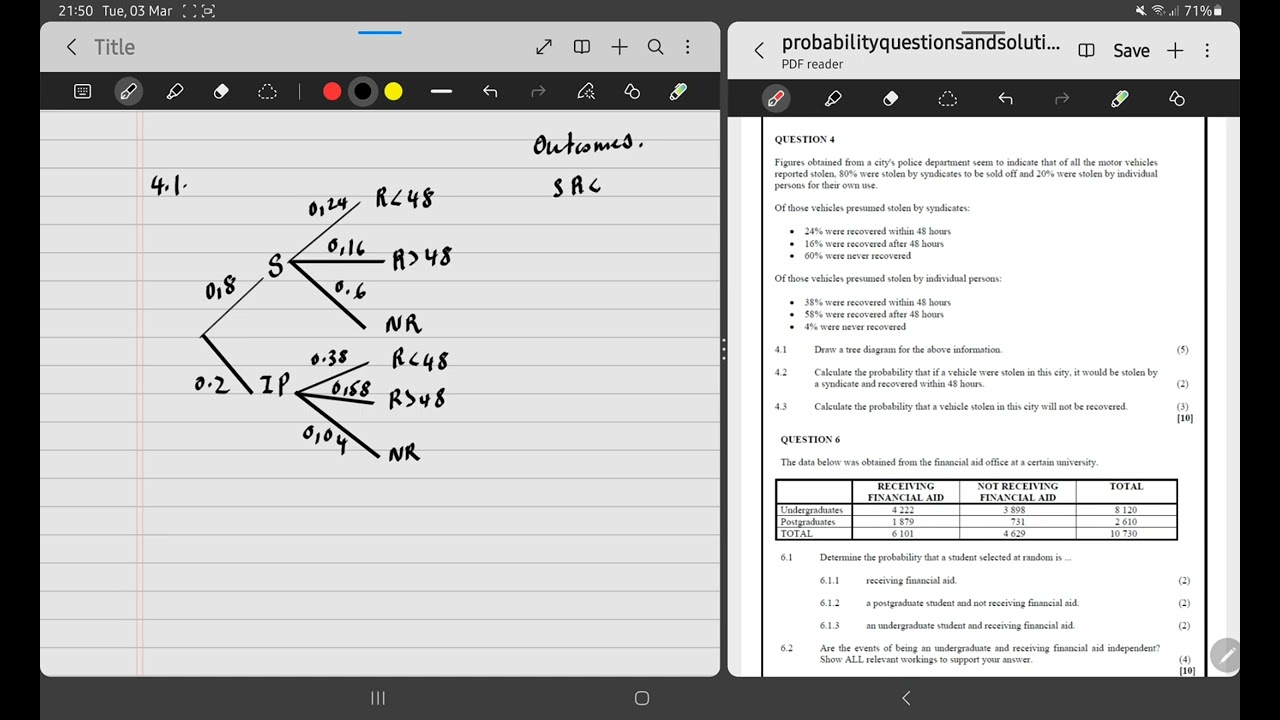Image resolution: width=1280 pixels, height=720 pixels.
Task: Open the recent apps navigation button
Action: pos(378,698)
